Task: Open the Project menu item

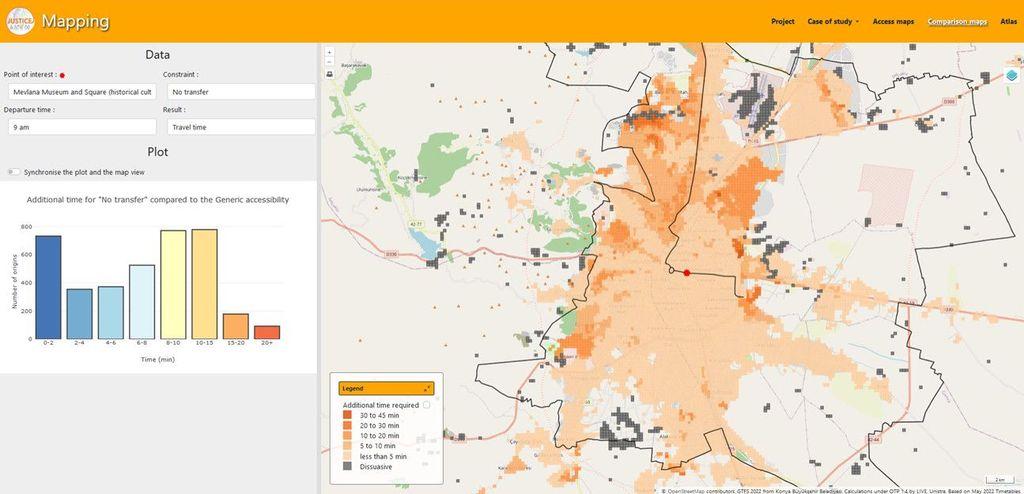Action: coord(783,22)
